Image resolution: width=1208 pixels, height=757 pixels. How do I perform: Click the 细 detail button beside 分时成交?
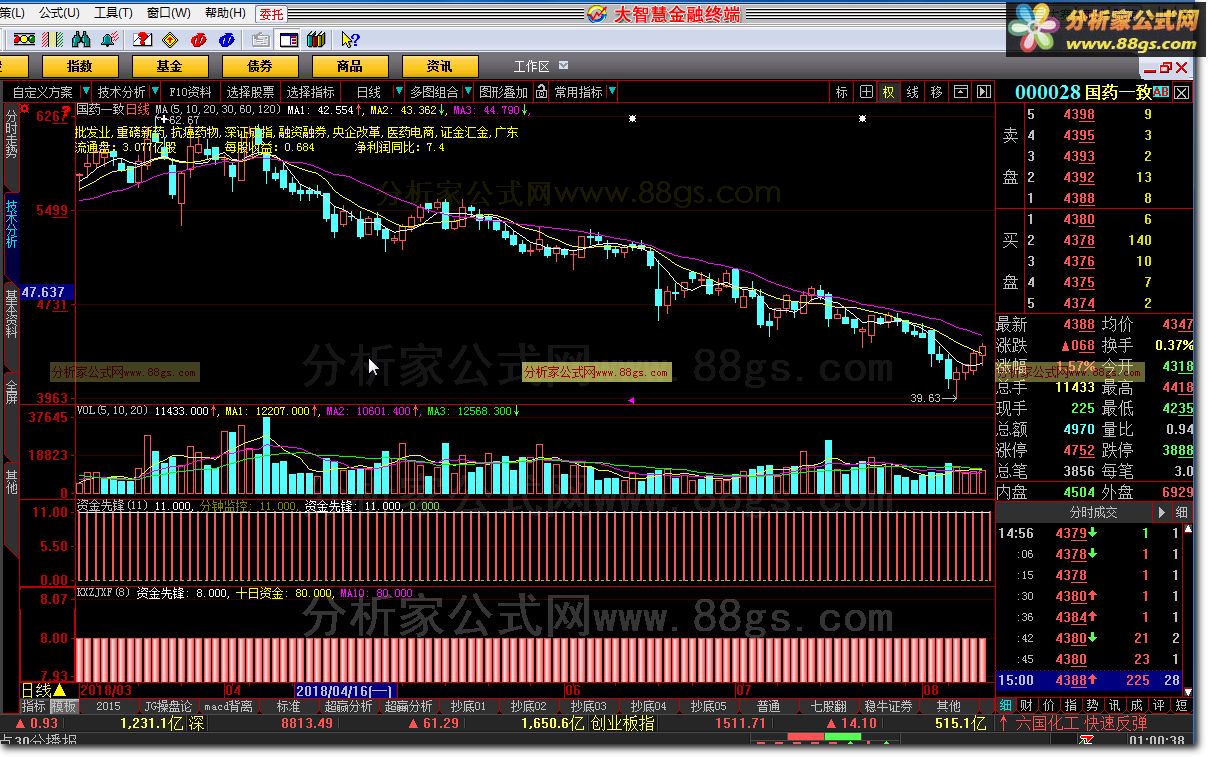[x=1181, y=511]
